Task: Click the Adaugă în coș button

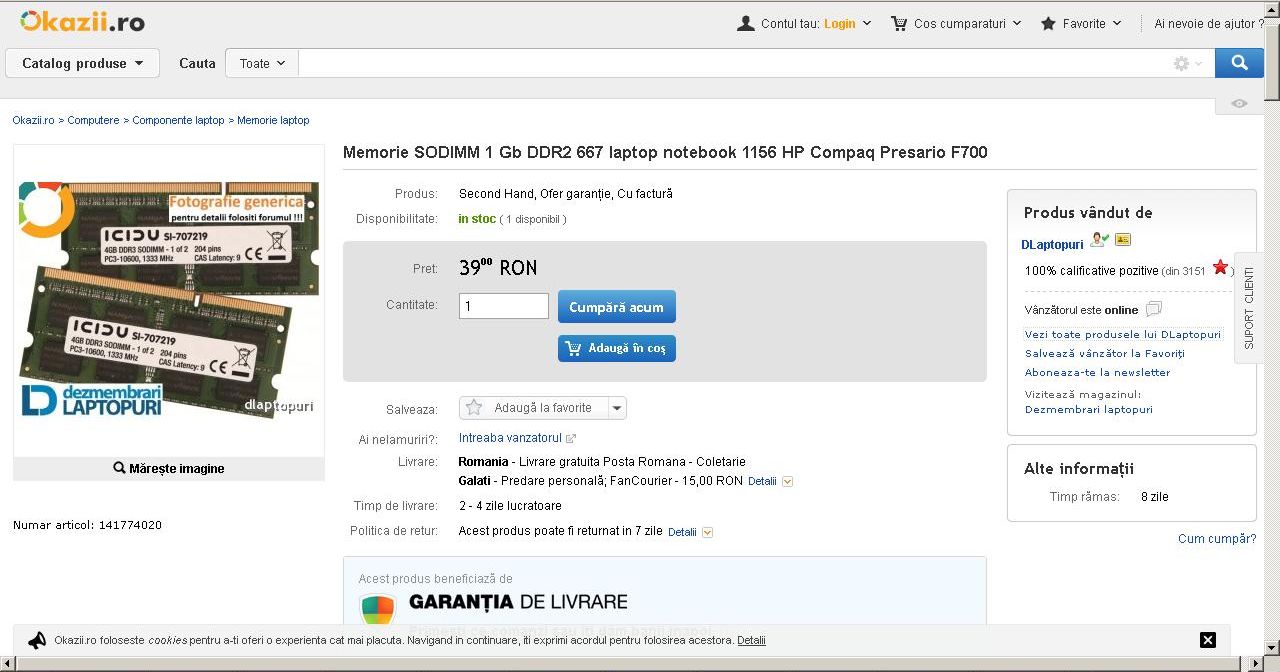Action: 616,348
